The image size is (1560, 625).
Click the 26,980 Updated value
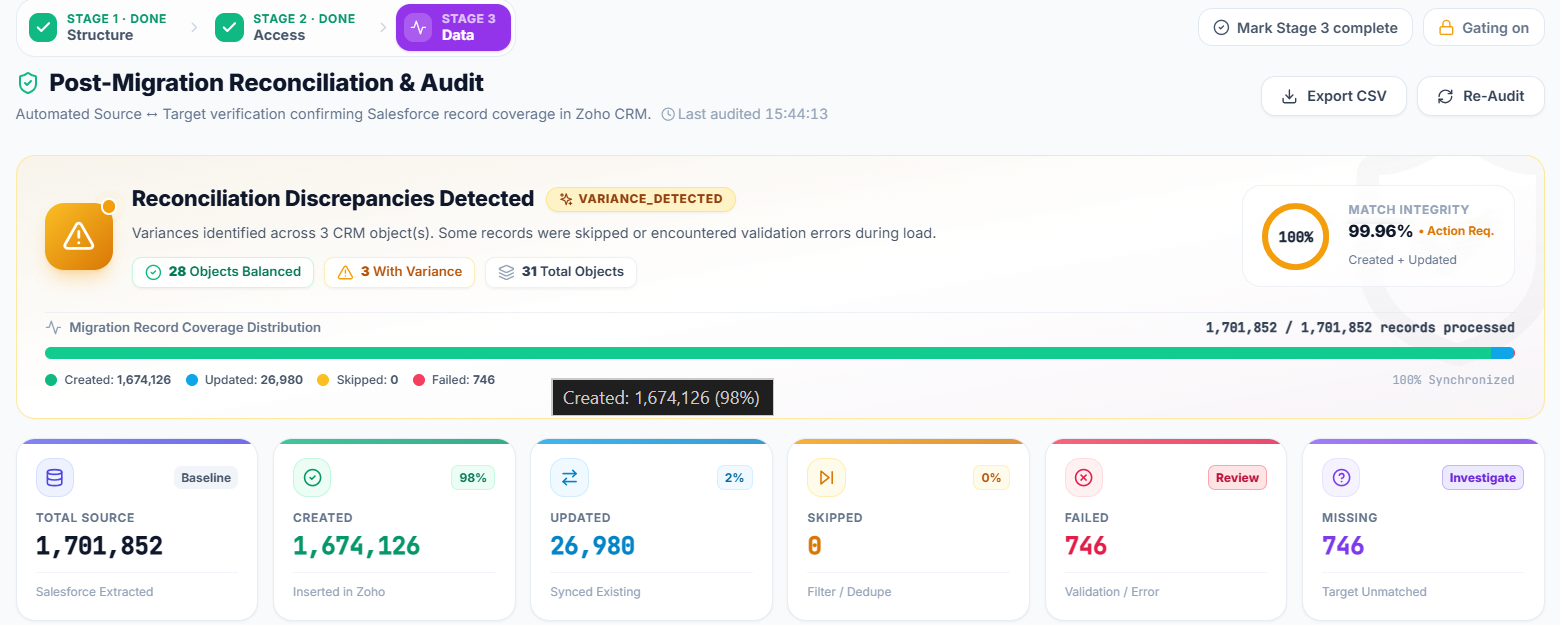592,546
